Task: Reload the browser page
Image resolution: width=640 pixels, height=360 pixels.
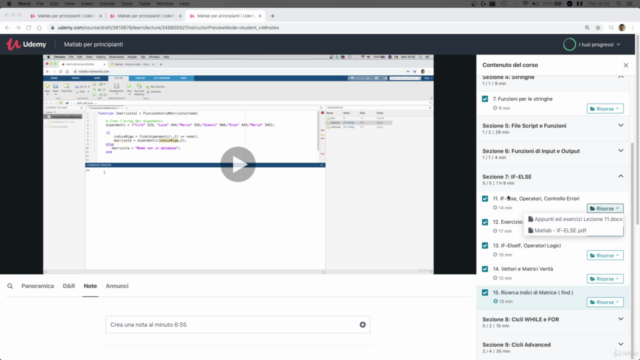Action: pyautogui.click(x=29, y=28)
